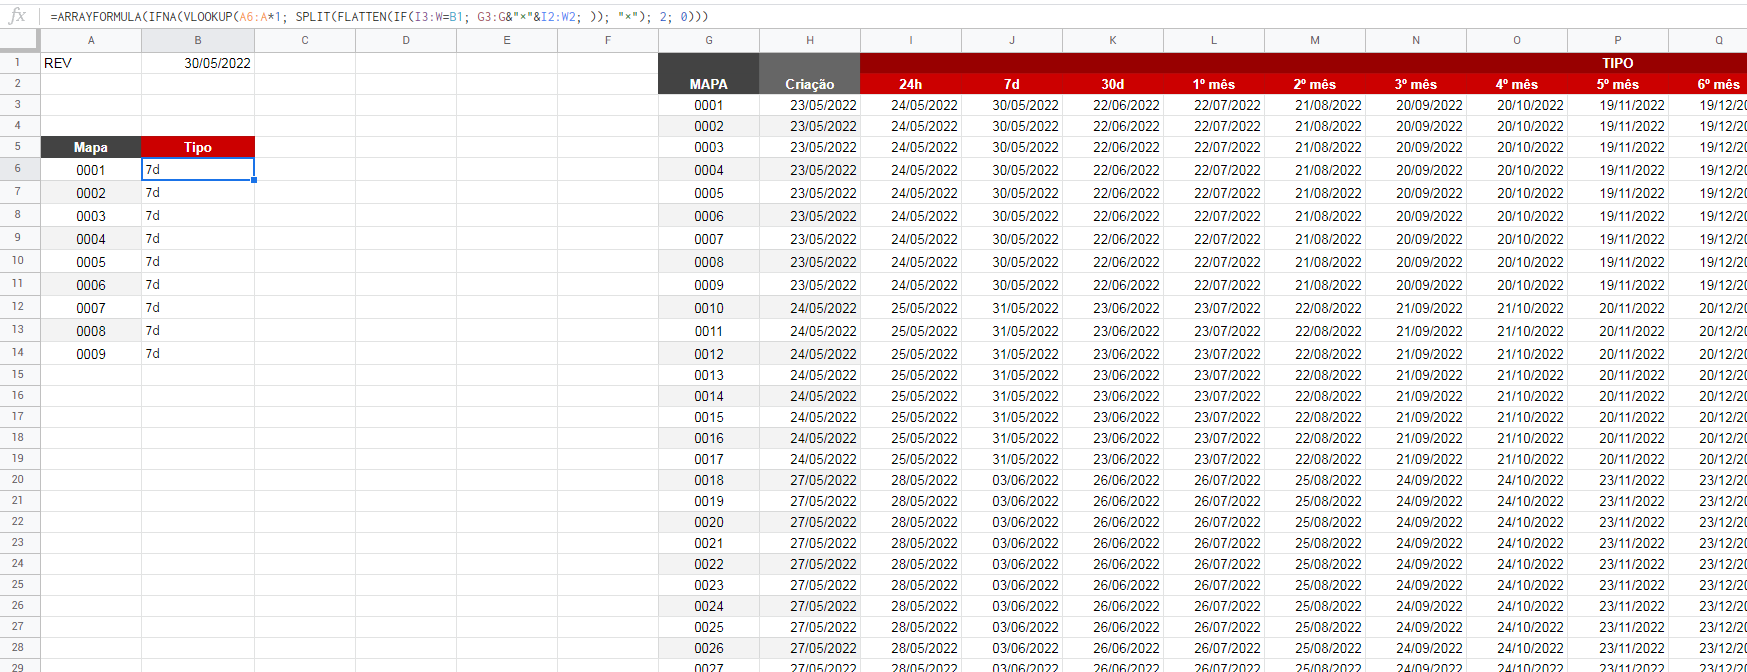1747x672 pixels.
Task: Click the 30d column header
Action: 1113,84
